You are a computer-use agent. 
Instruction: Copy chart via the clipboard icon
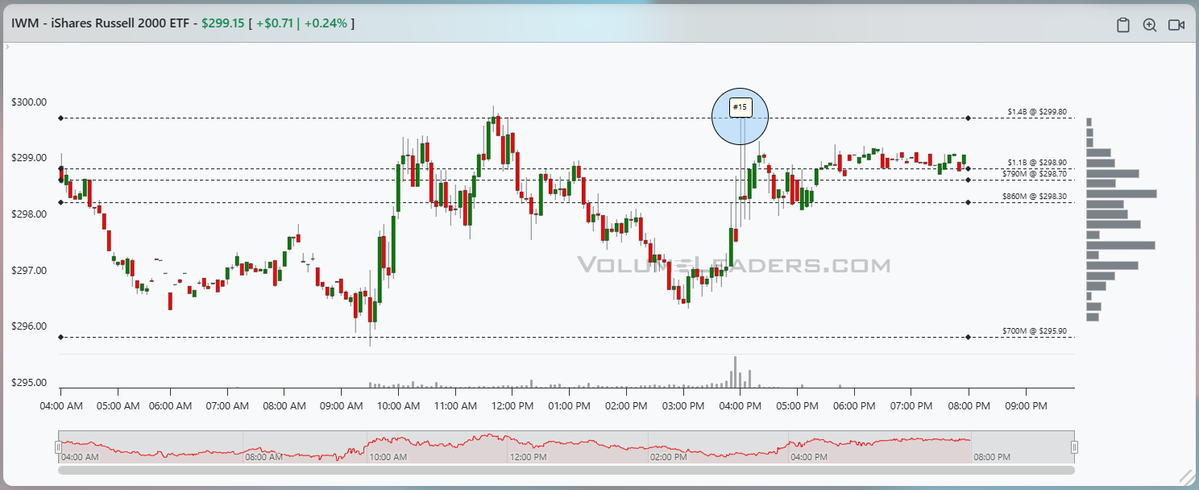coord(1123,25)
